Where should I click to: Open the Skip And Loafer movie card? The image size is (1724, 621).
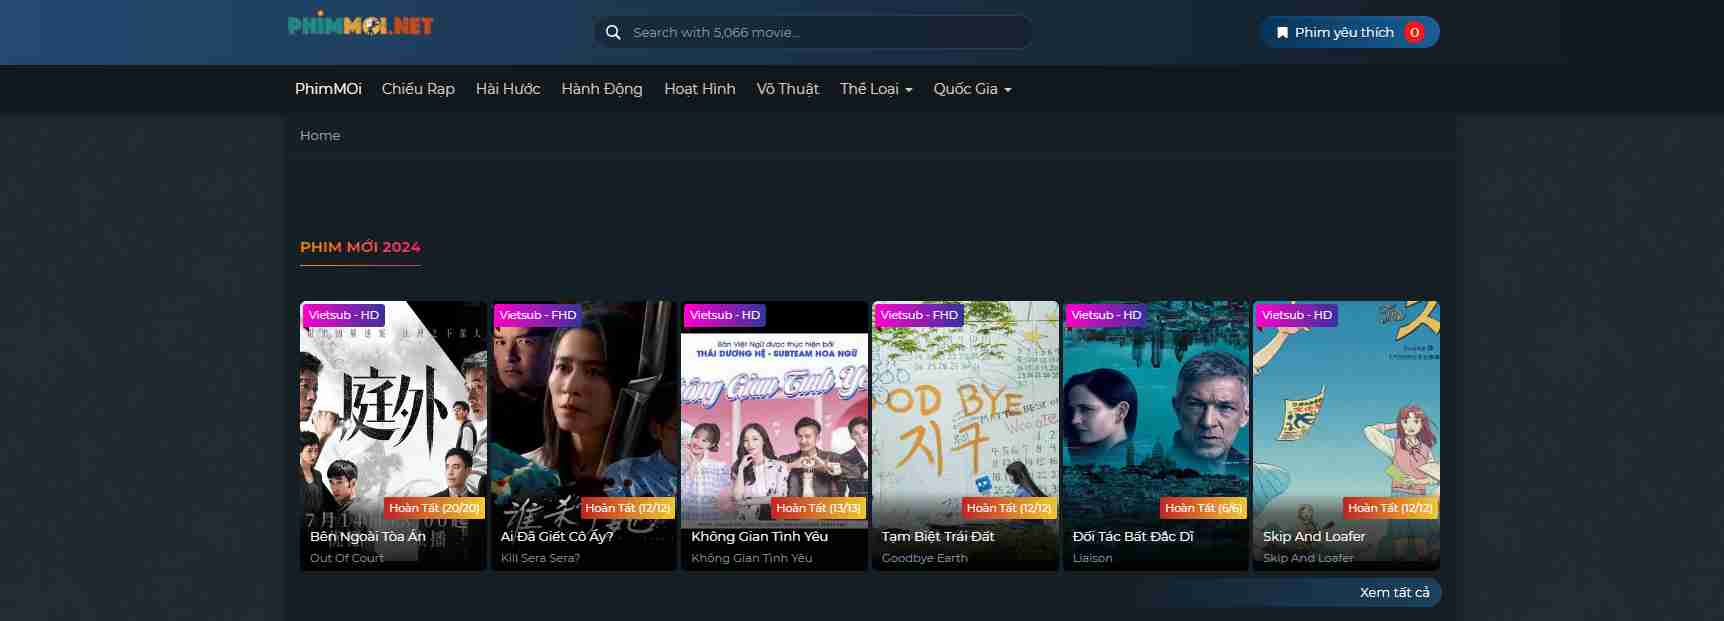(x=1346, y=420)
